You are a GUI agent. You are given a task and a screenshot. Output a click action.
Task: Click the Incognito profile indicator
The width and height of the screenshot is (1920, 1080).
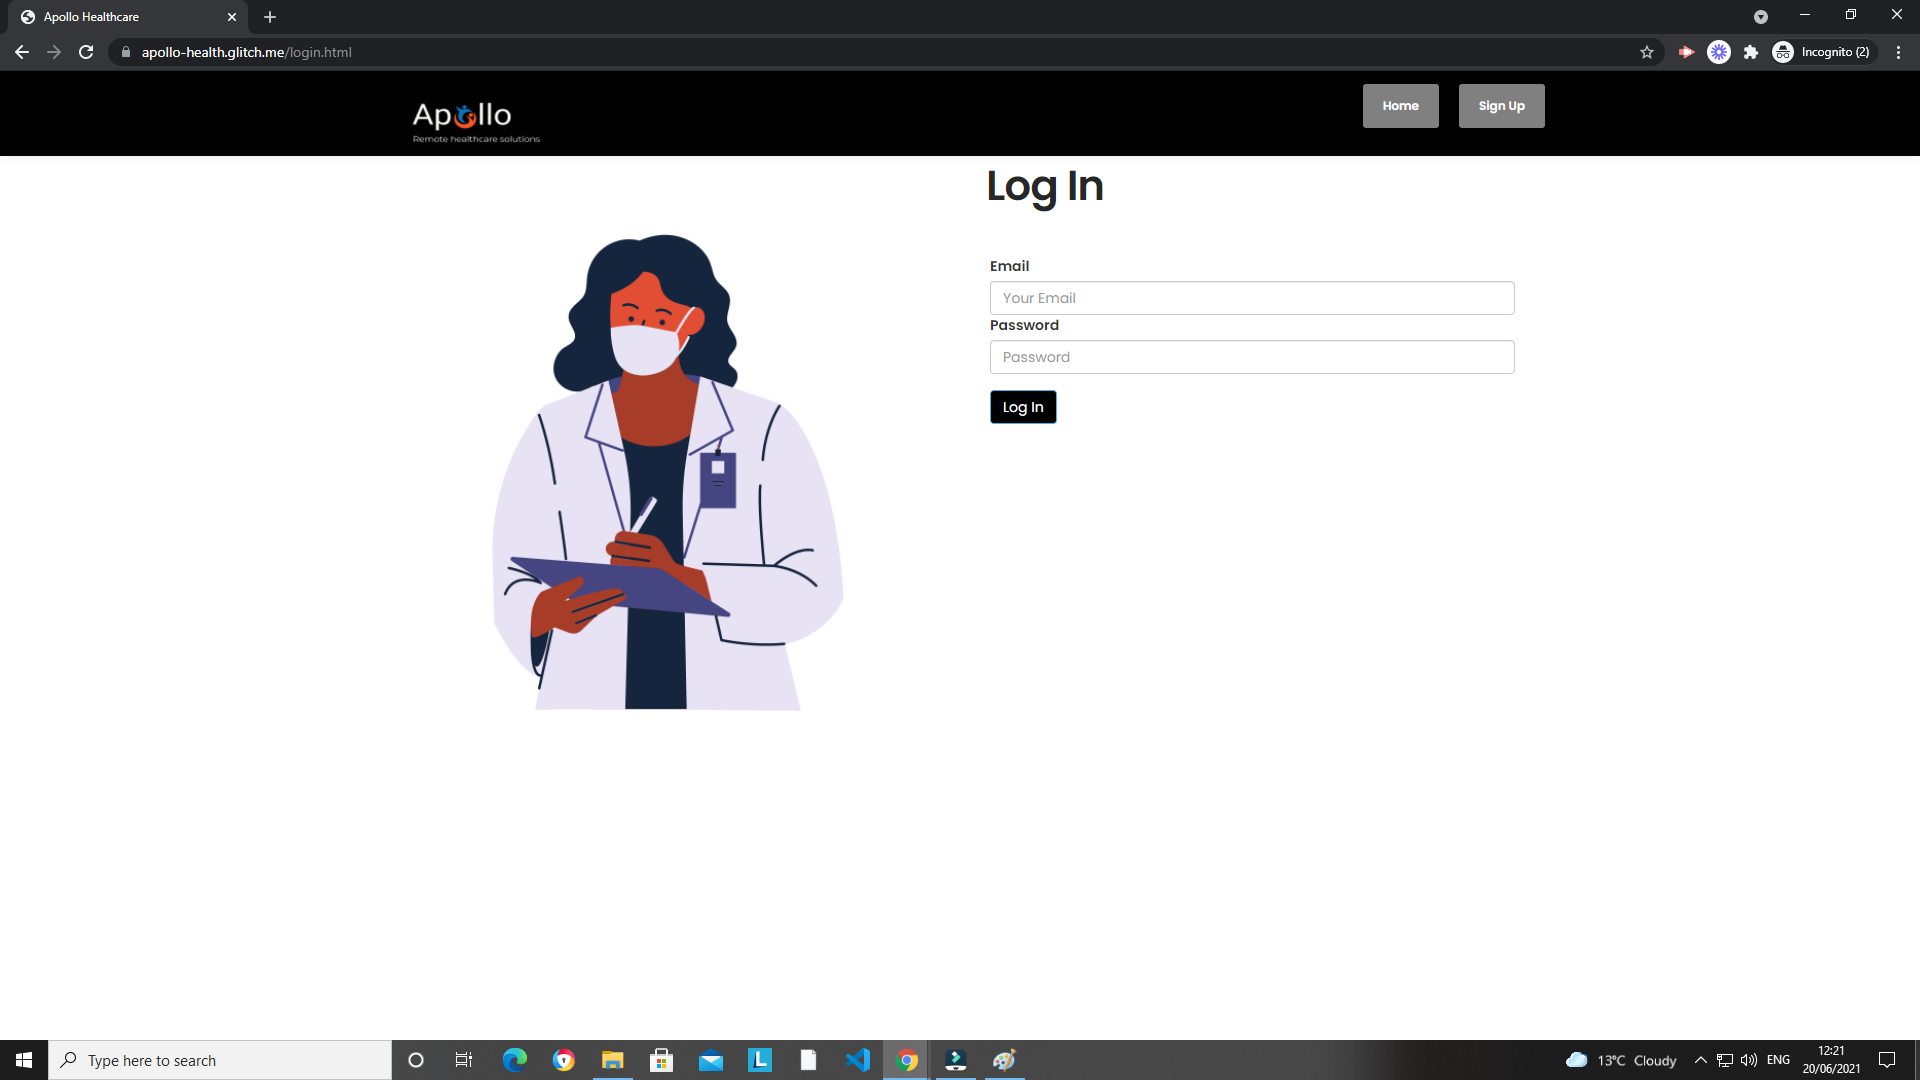(1822, 52)
